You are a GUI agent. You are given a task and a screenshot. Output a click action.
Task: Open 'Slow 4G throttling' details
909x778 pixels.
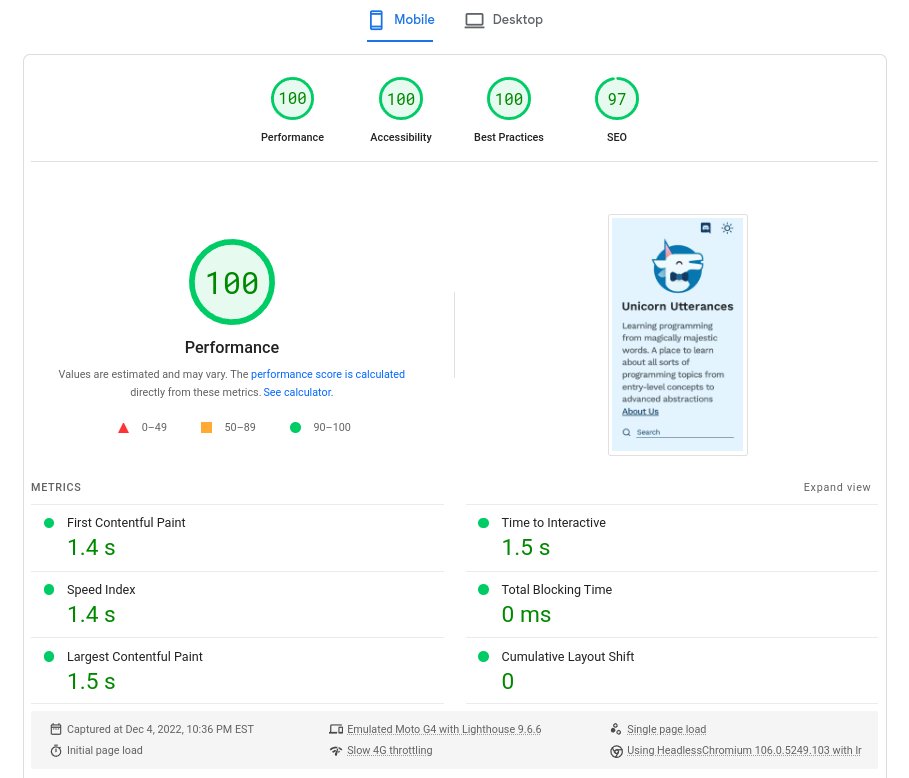coord(390,750)
